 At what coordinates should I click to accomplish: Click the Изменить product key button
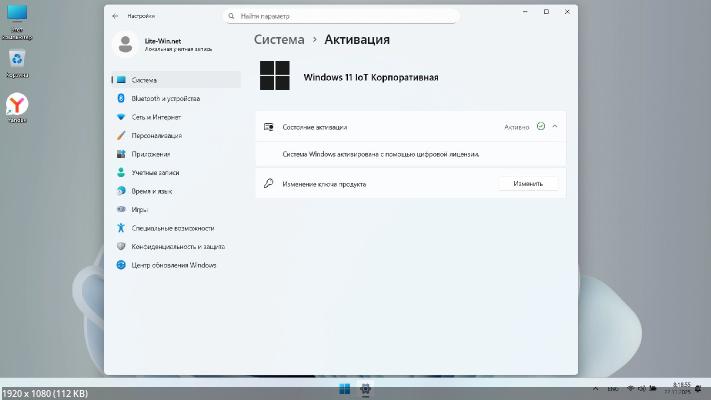528,184
